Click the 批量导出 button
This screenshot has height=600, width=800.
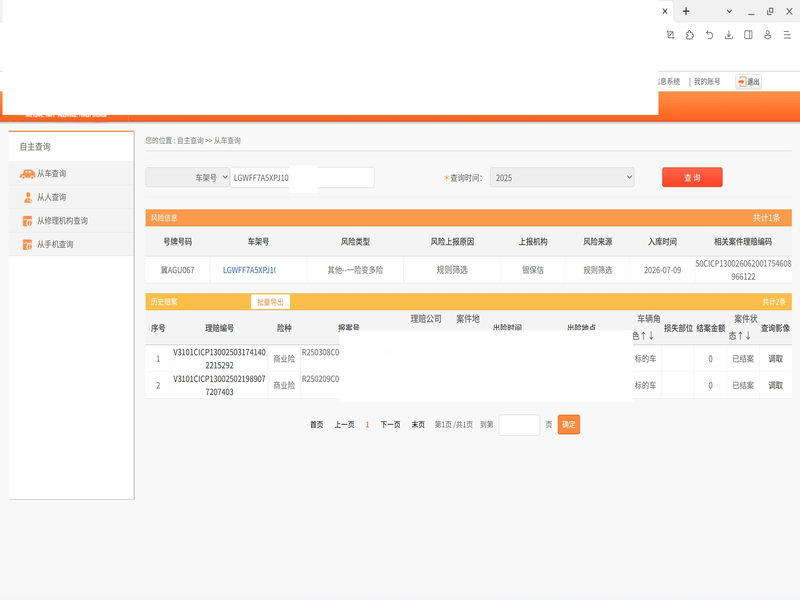pyautogui.click(x=270, y=302)
